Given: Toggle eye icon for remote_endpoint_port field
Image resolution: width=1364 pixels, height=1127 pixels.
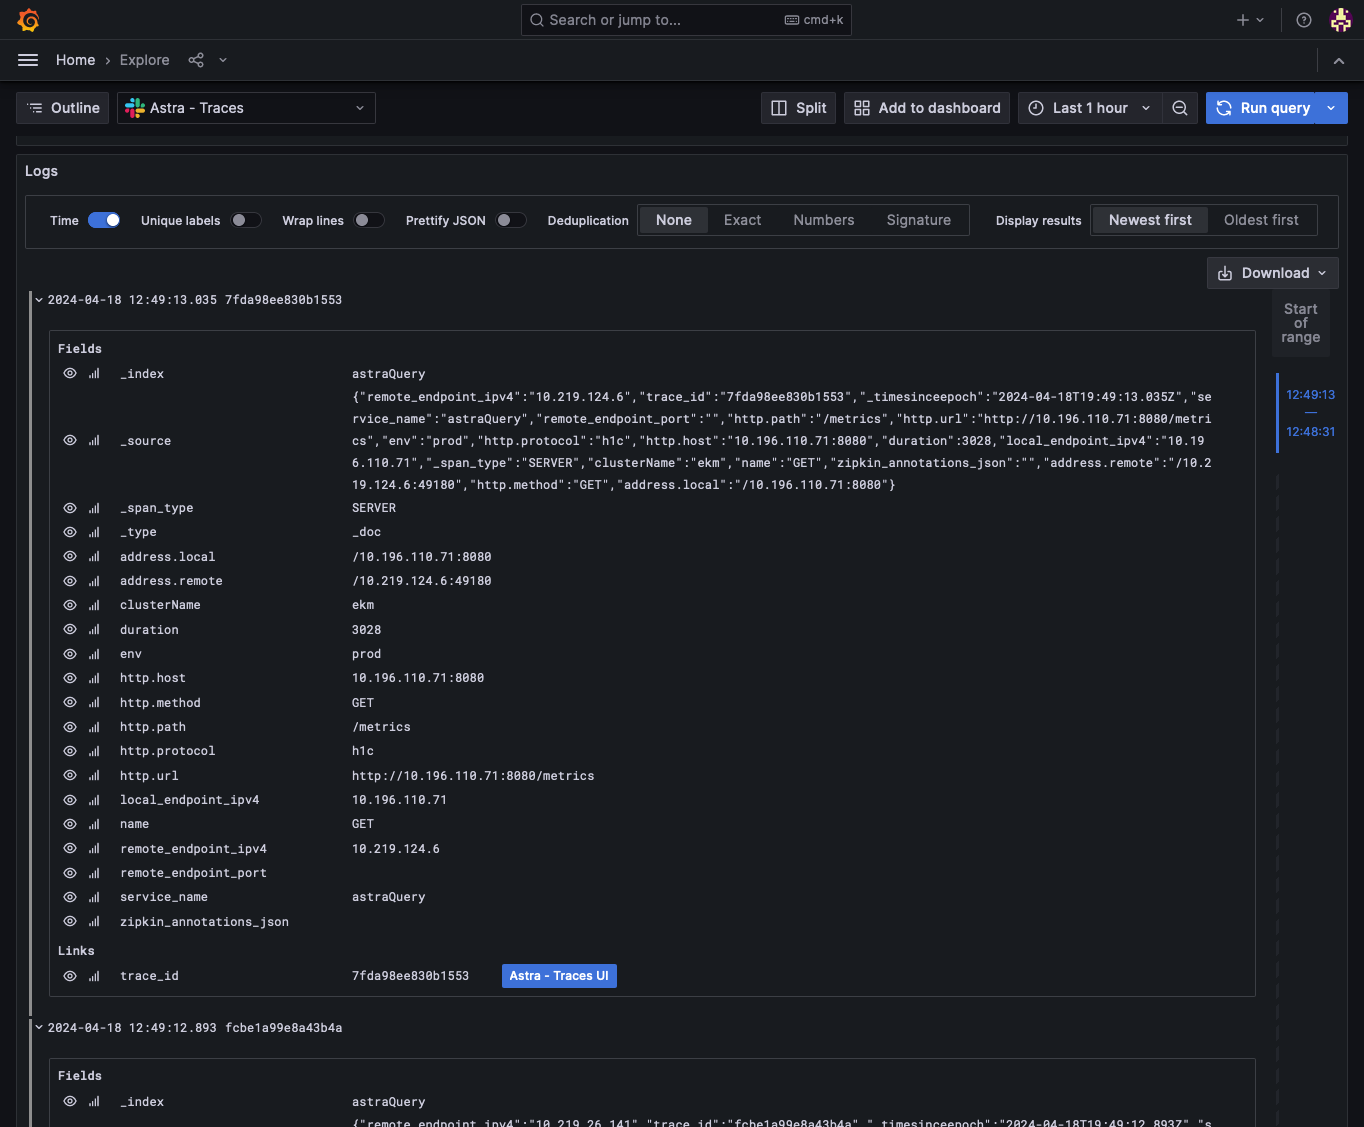Looking at the screenshot, I should [x=70, y=873].
